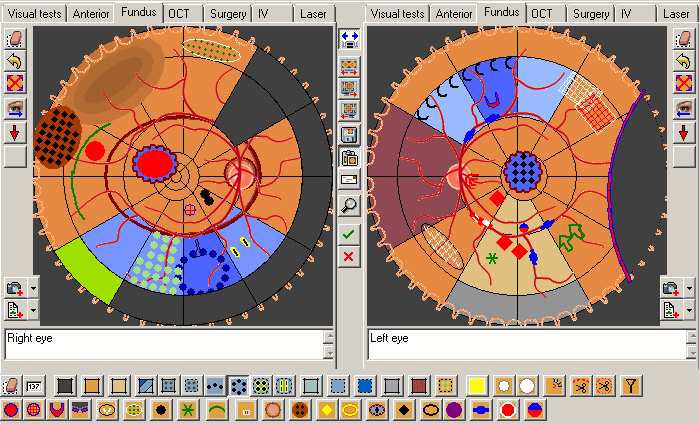Toggle the eye icon in left toolbar
This screenshot has height=424, width=699.
click(15, 108)
